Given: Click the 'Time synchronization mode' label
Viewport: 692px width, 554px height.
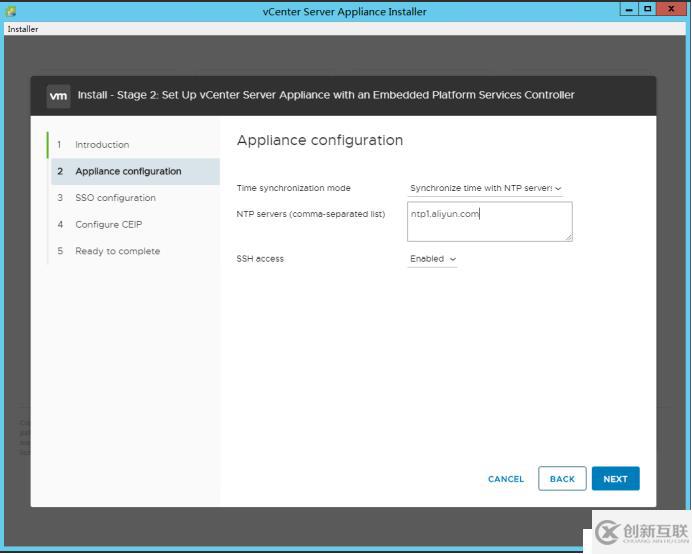Looking at the screenshot, I should (293, 188).
